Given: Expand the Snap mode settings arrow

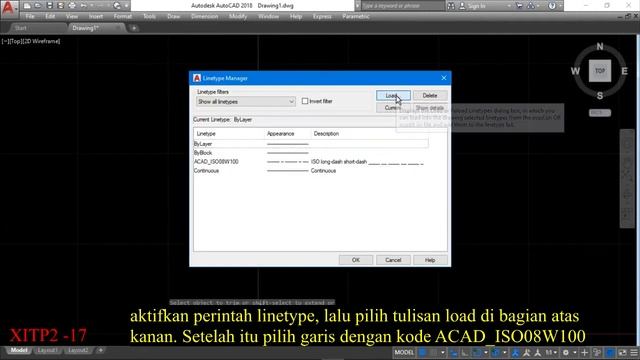Looking at the screenshot, I should pos(442,352).
